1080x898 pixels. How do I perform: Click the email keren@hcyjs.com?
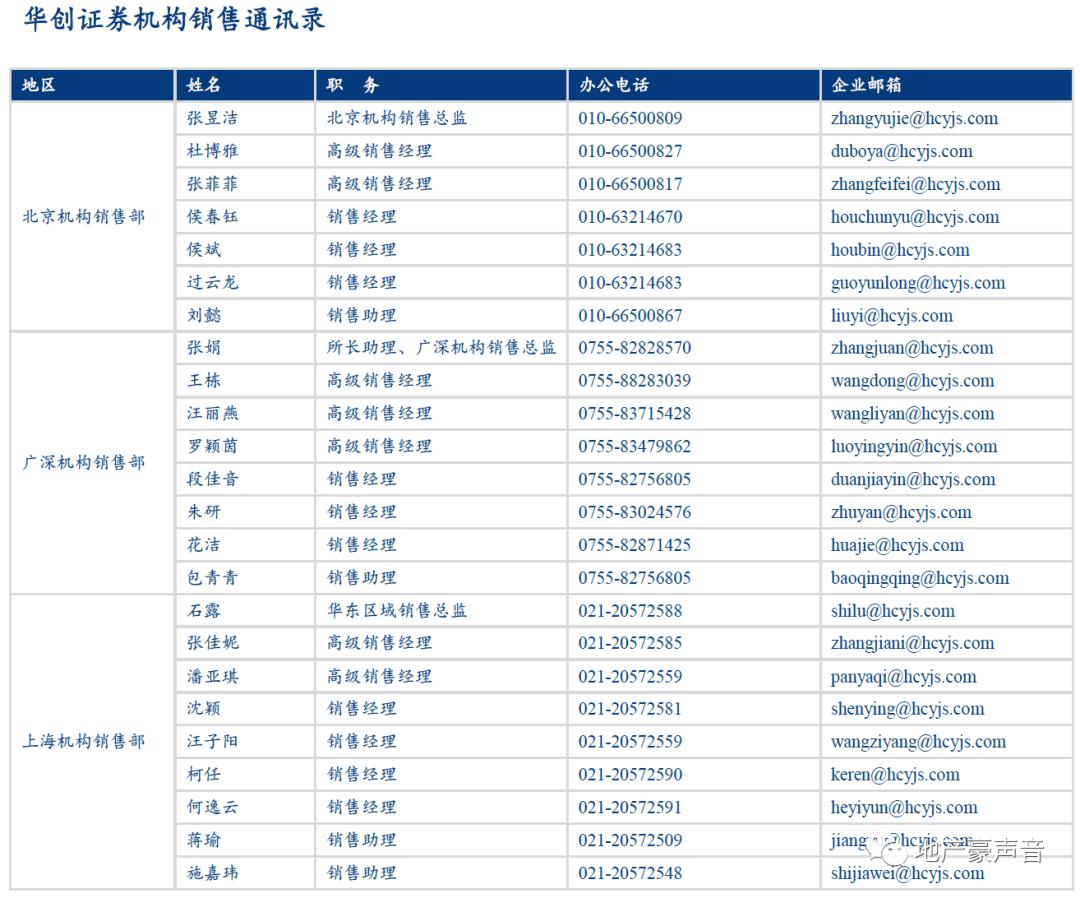point(895,775)
